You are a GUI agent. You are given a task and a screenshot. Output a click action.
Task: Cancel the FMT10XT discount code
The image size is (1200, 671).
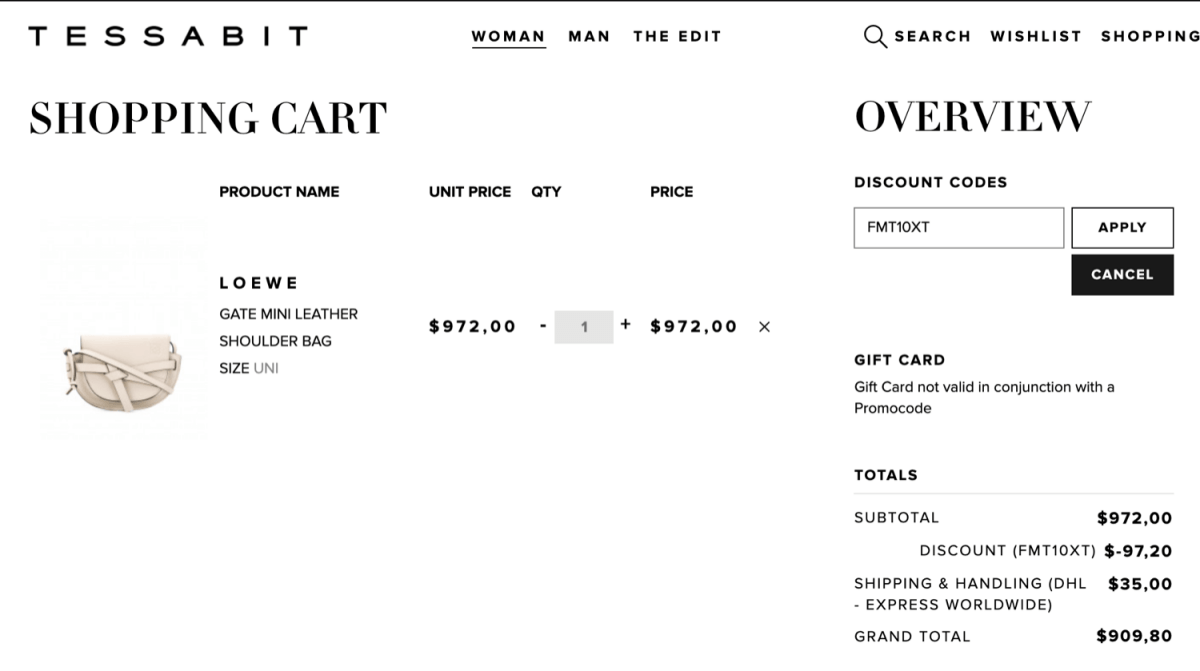1122,275
